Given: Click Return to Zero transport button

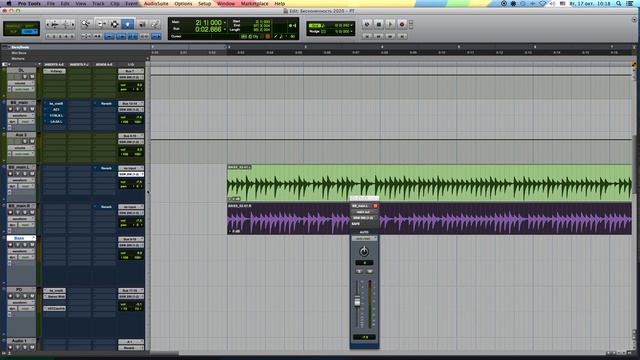Looking at the screenshot, I should 367,36.
